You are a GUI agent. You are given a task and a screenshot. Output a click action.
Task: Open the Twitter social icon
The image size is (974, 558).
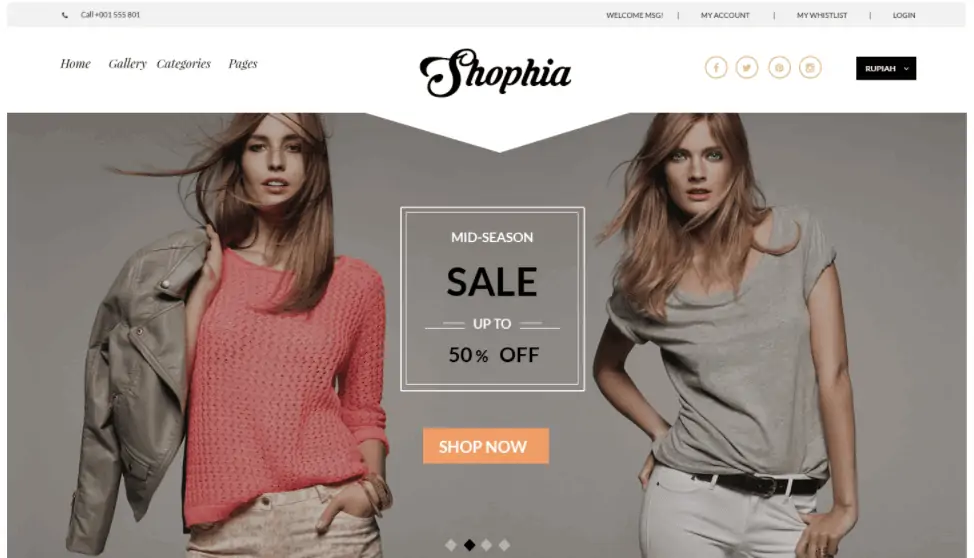click(747, 68)
